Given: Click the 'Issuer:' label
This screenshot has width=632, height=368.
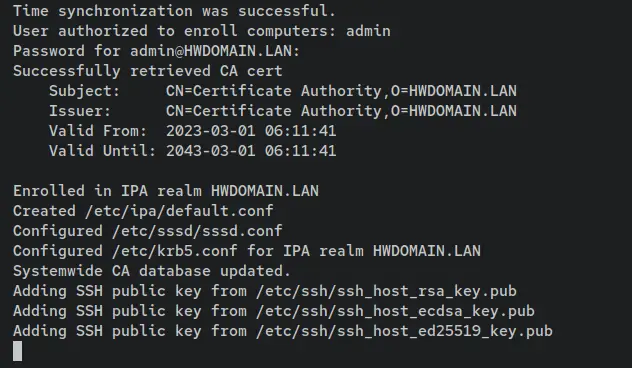Looking at the screenshot, I should pos(80,111).
